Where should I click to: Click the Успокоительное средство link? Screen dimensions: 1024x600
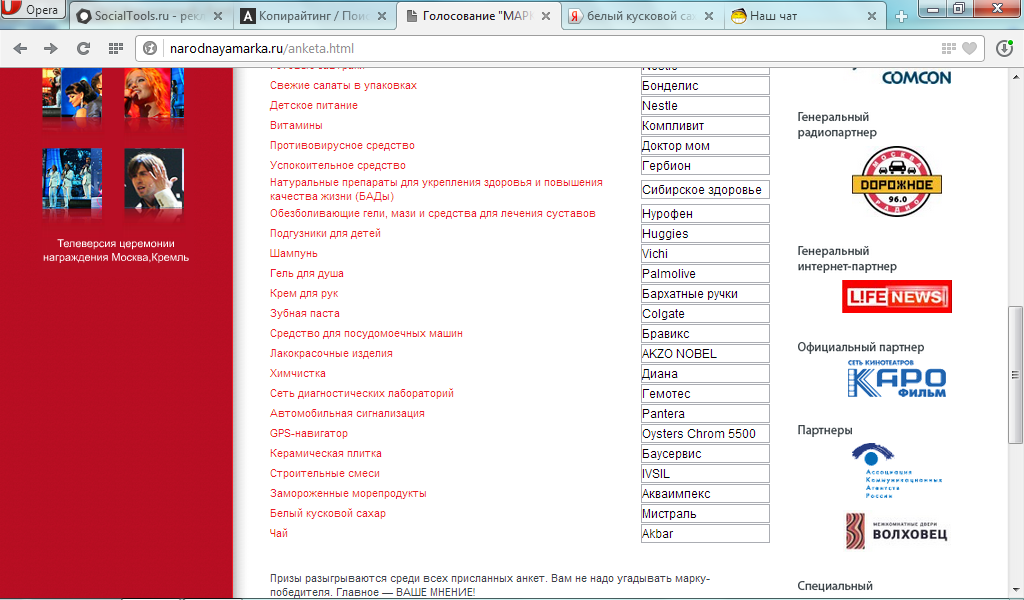click(338, 166)
